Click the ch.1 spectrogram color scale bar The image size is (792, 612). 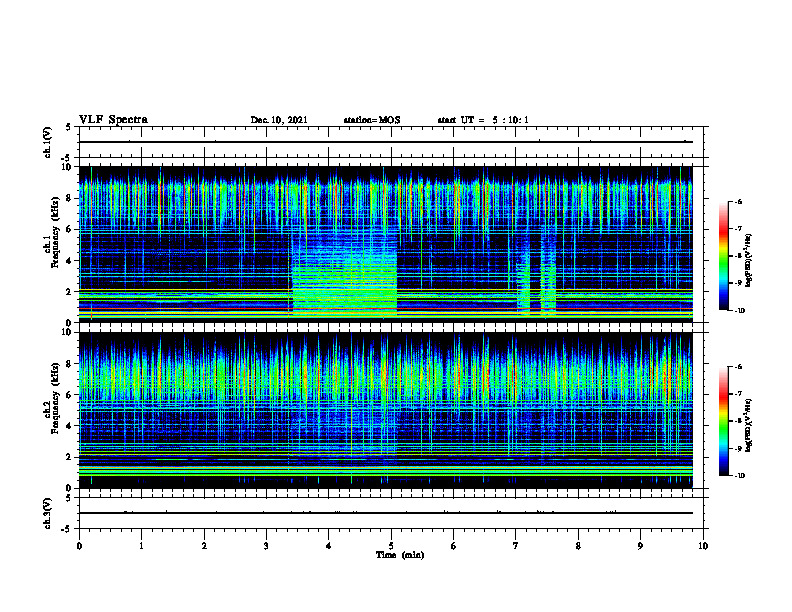tap(723, 256)
